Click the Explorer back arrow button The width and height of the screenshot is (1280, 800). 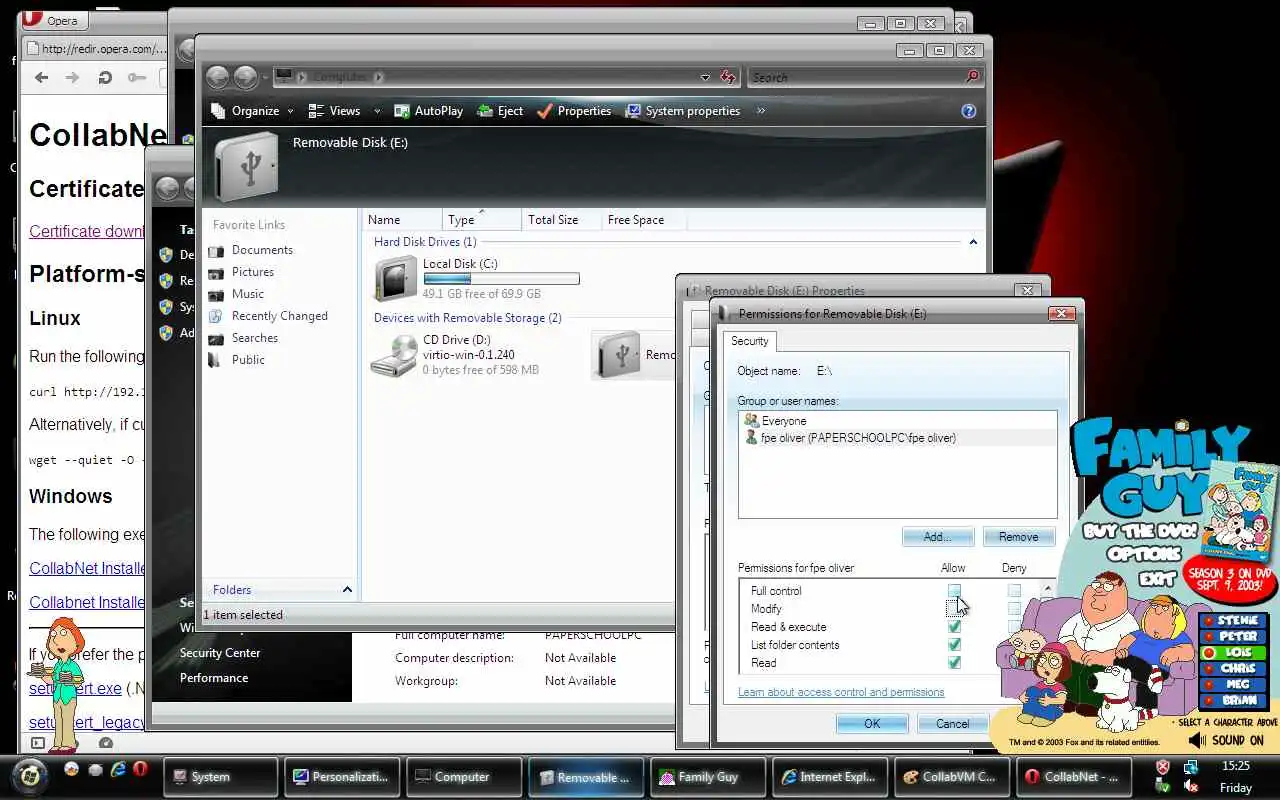(x=217, y=77)
